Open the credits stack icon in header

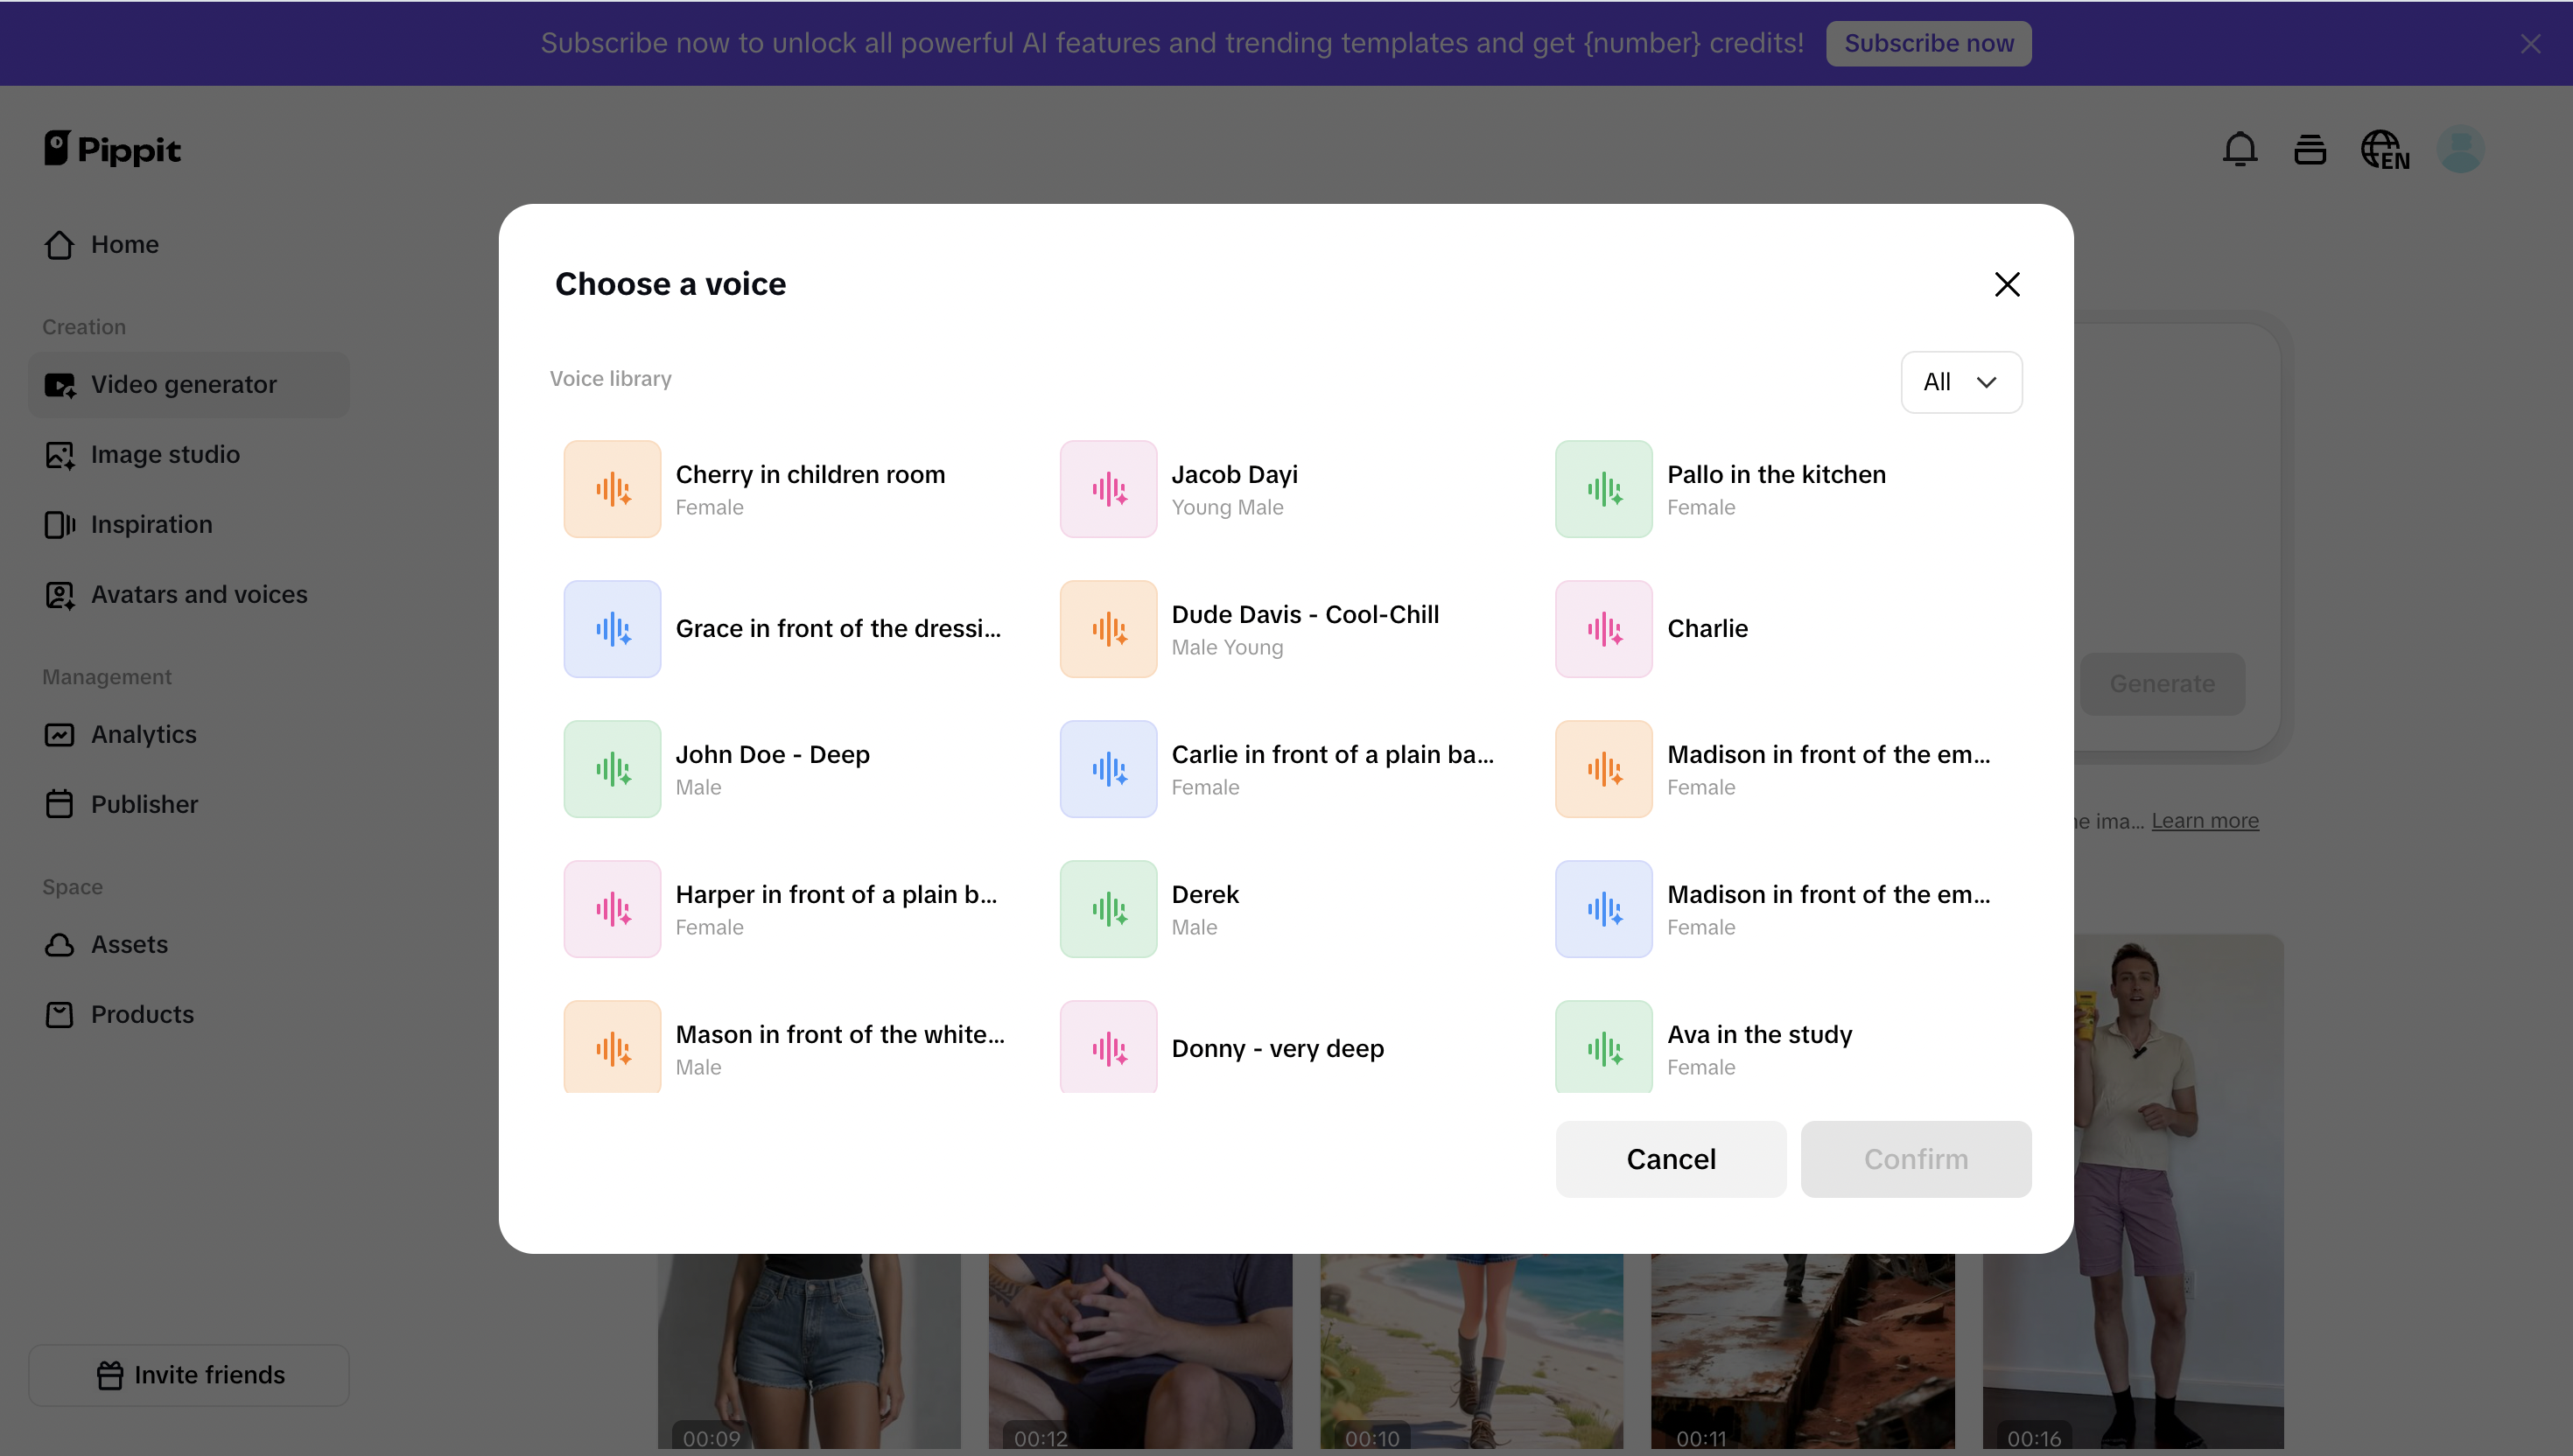[2309, 149]
